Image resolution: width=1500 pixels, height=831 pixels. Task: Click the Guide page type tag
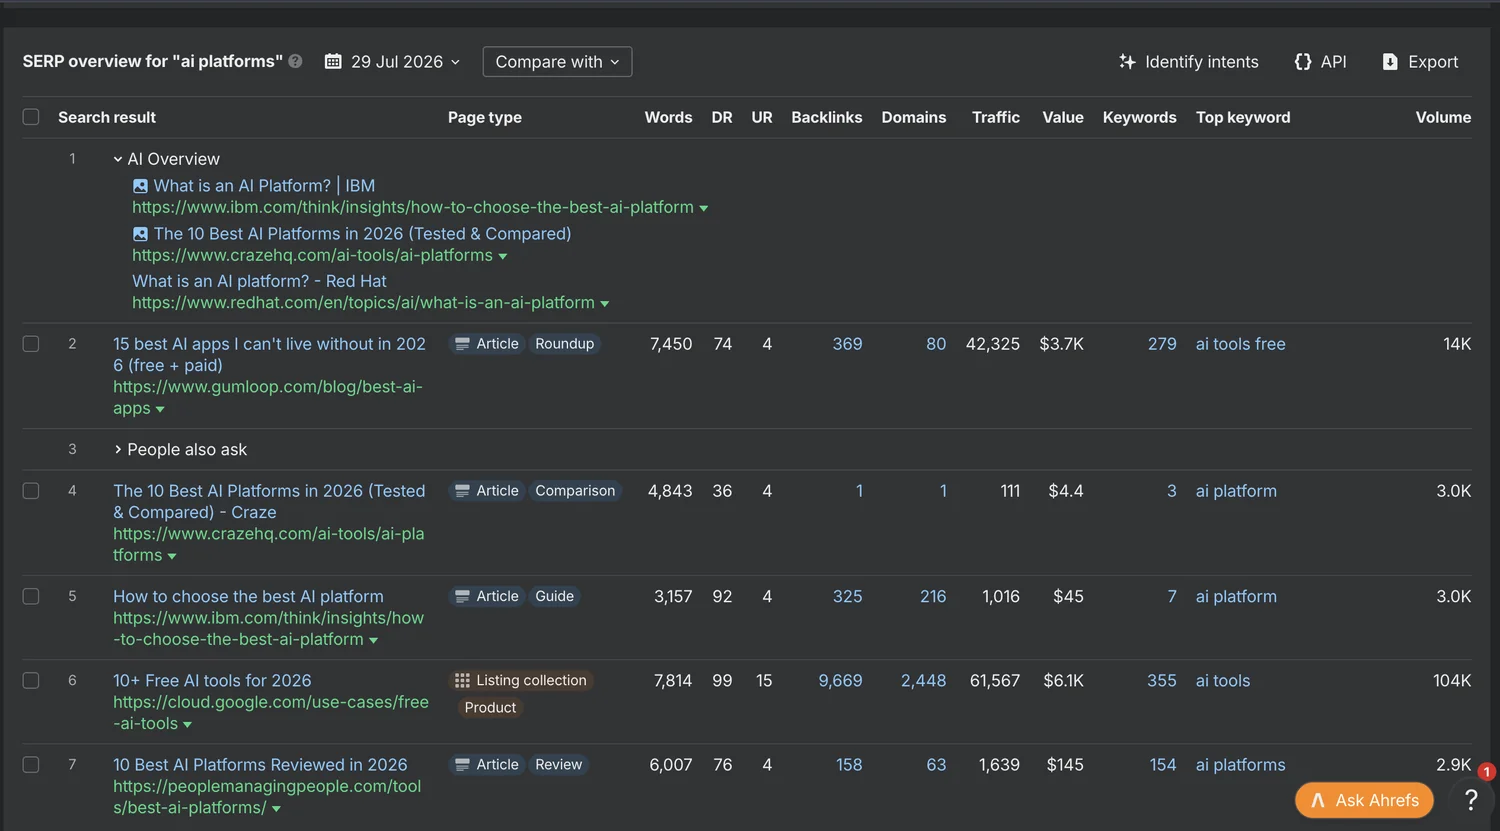554,596
